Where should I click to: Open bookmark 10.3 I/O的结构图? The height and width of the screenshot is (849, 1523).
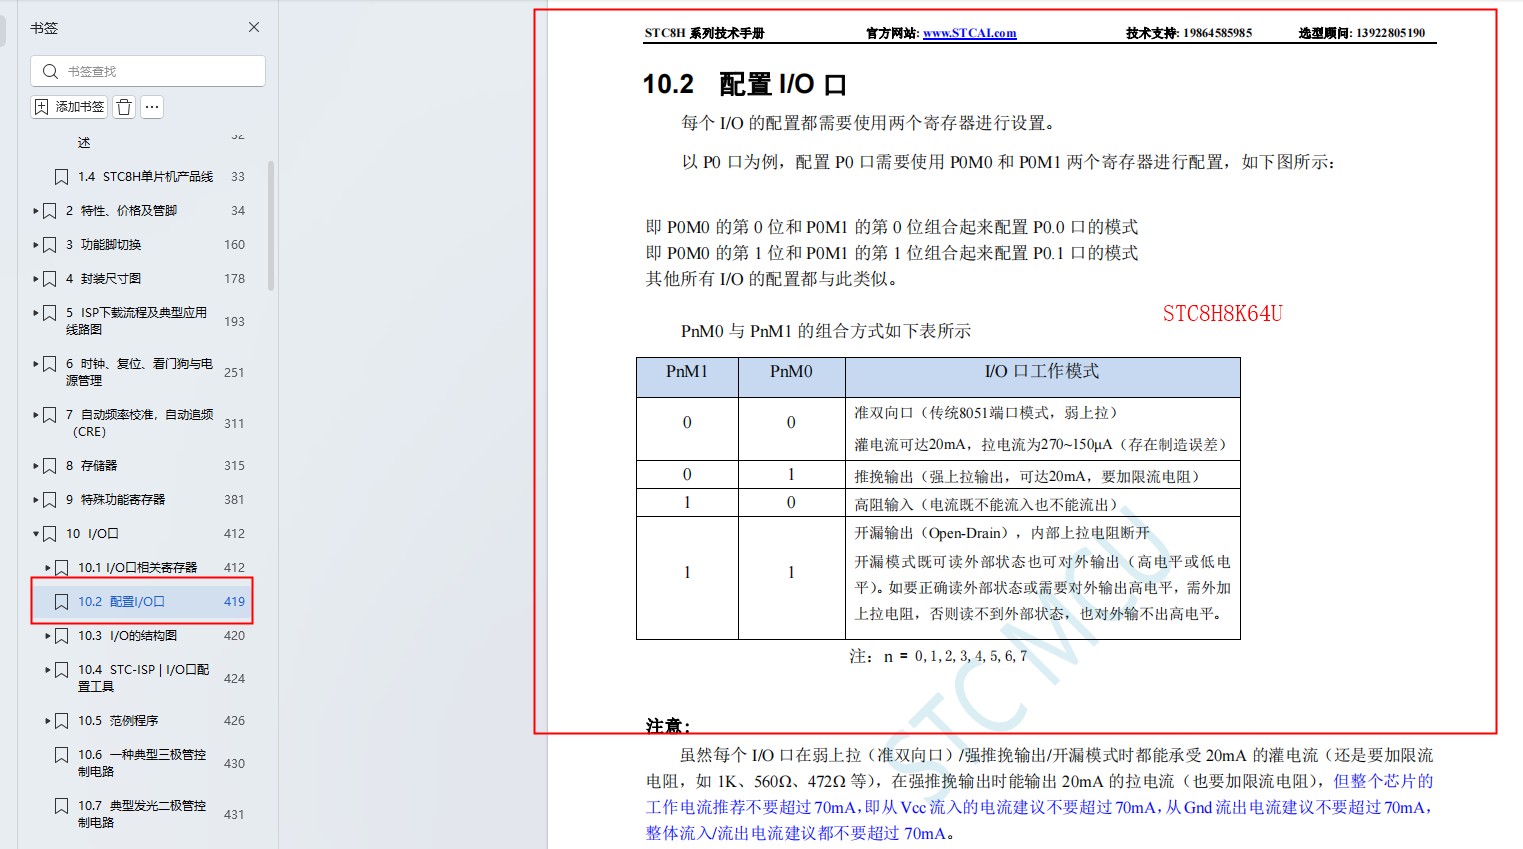127,636
